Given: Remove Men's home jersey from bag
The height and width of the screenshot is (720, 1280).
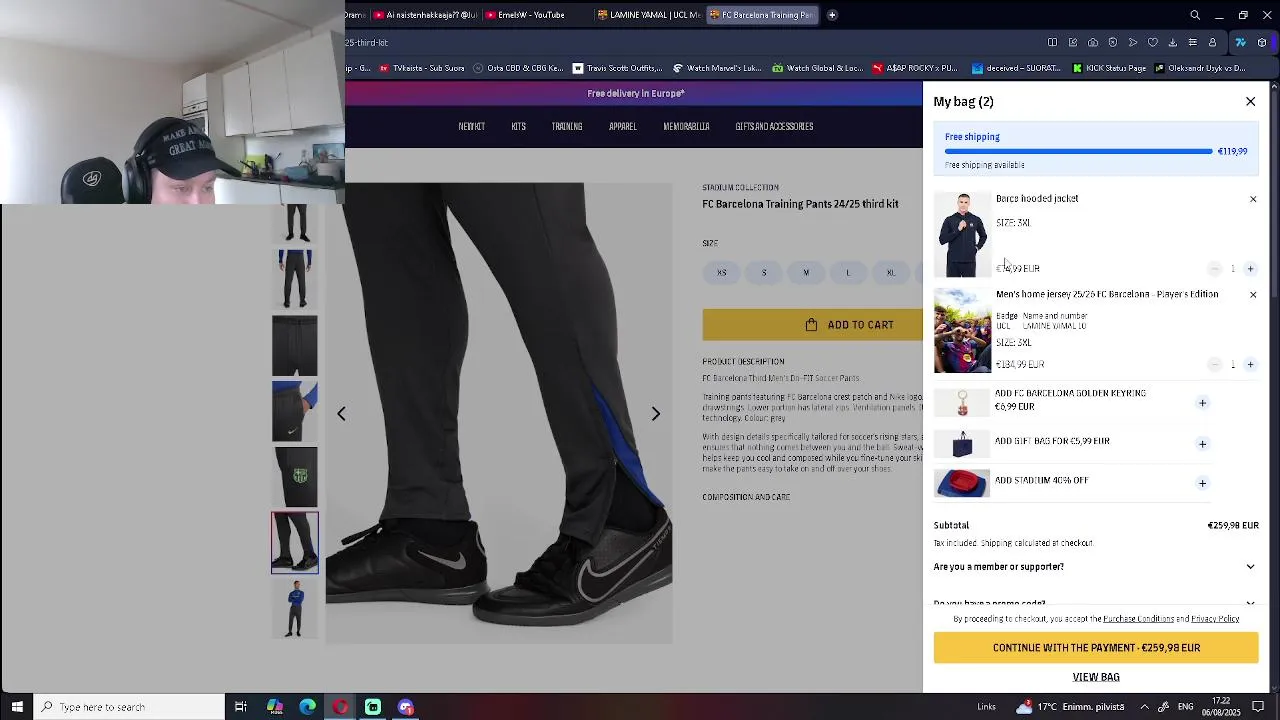Looking at the screenshot, I should click(x=1253, y=295).
